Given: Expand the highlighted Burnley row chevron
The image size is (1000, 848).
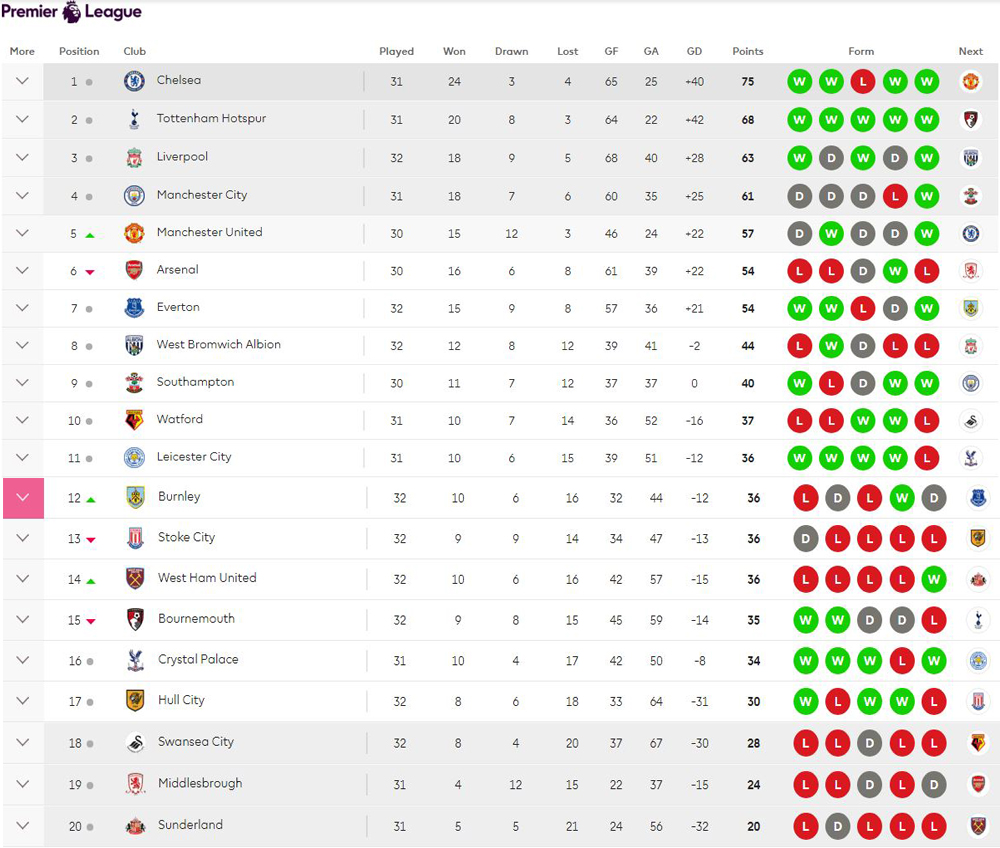Looking at the screenshot, I should pos(23,498).
